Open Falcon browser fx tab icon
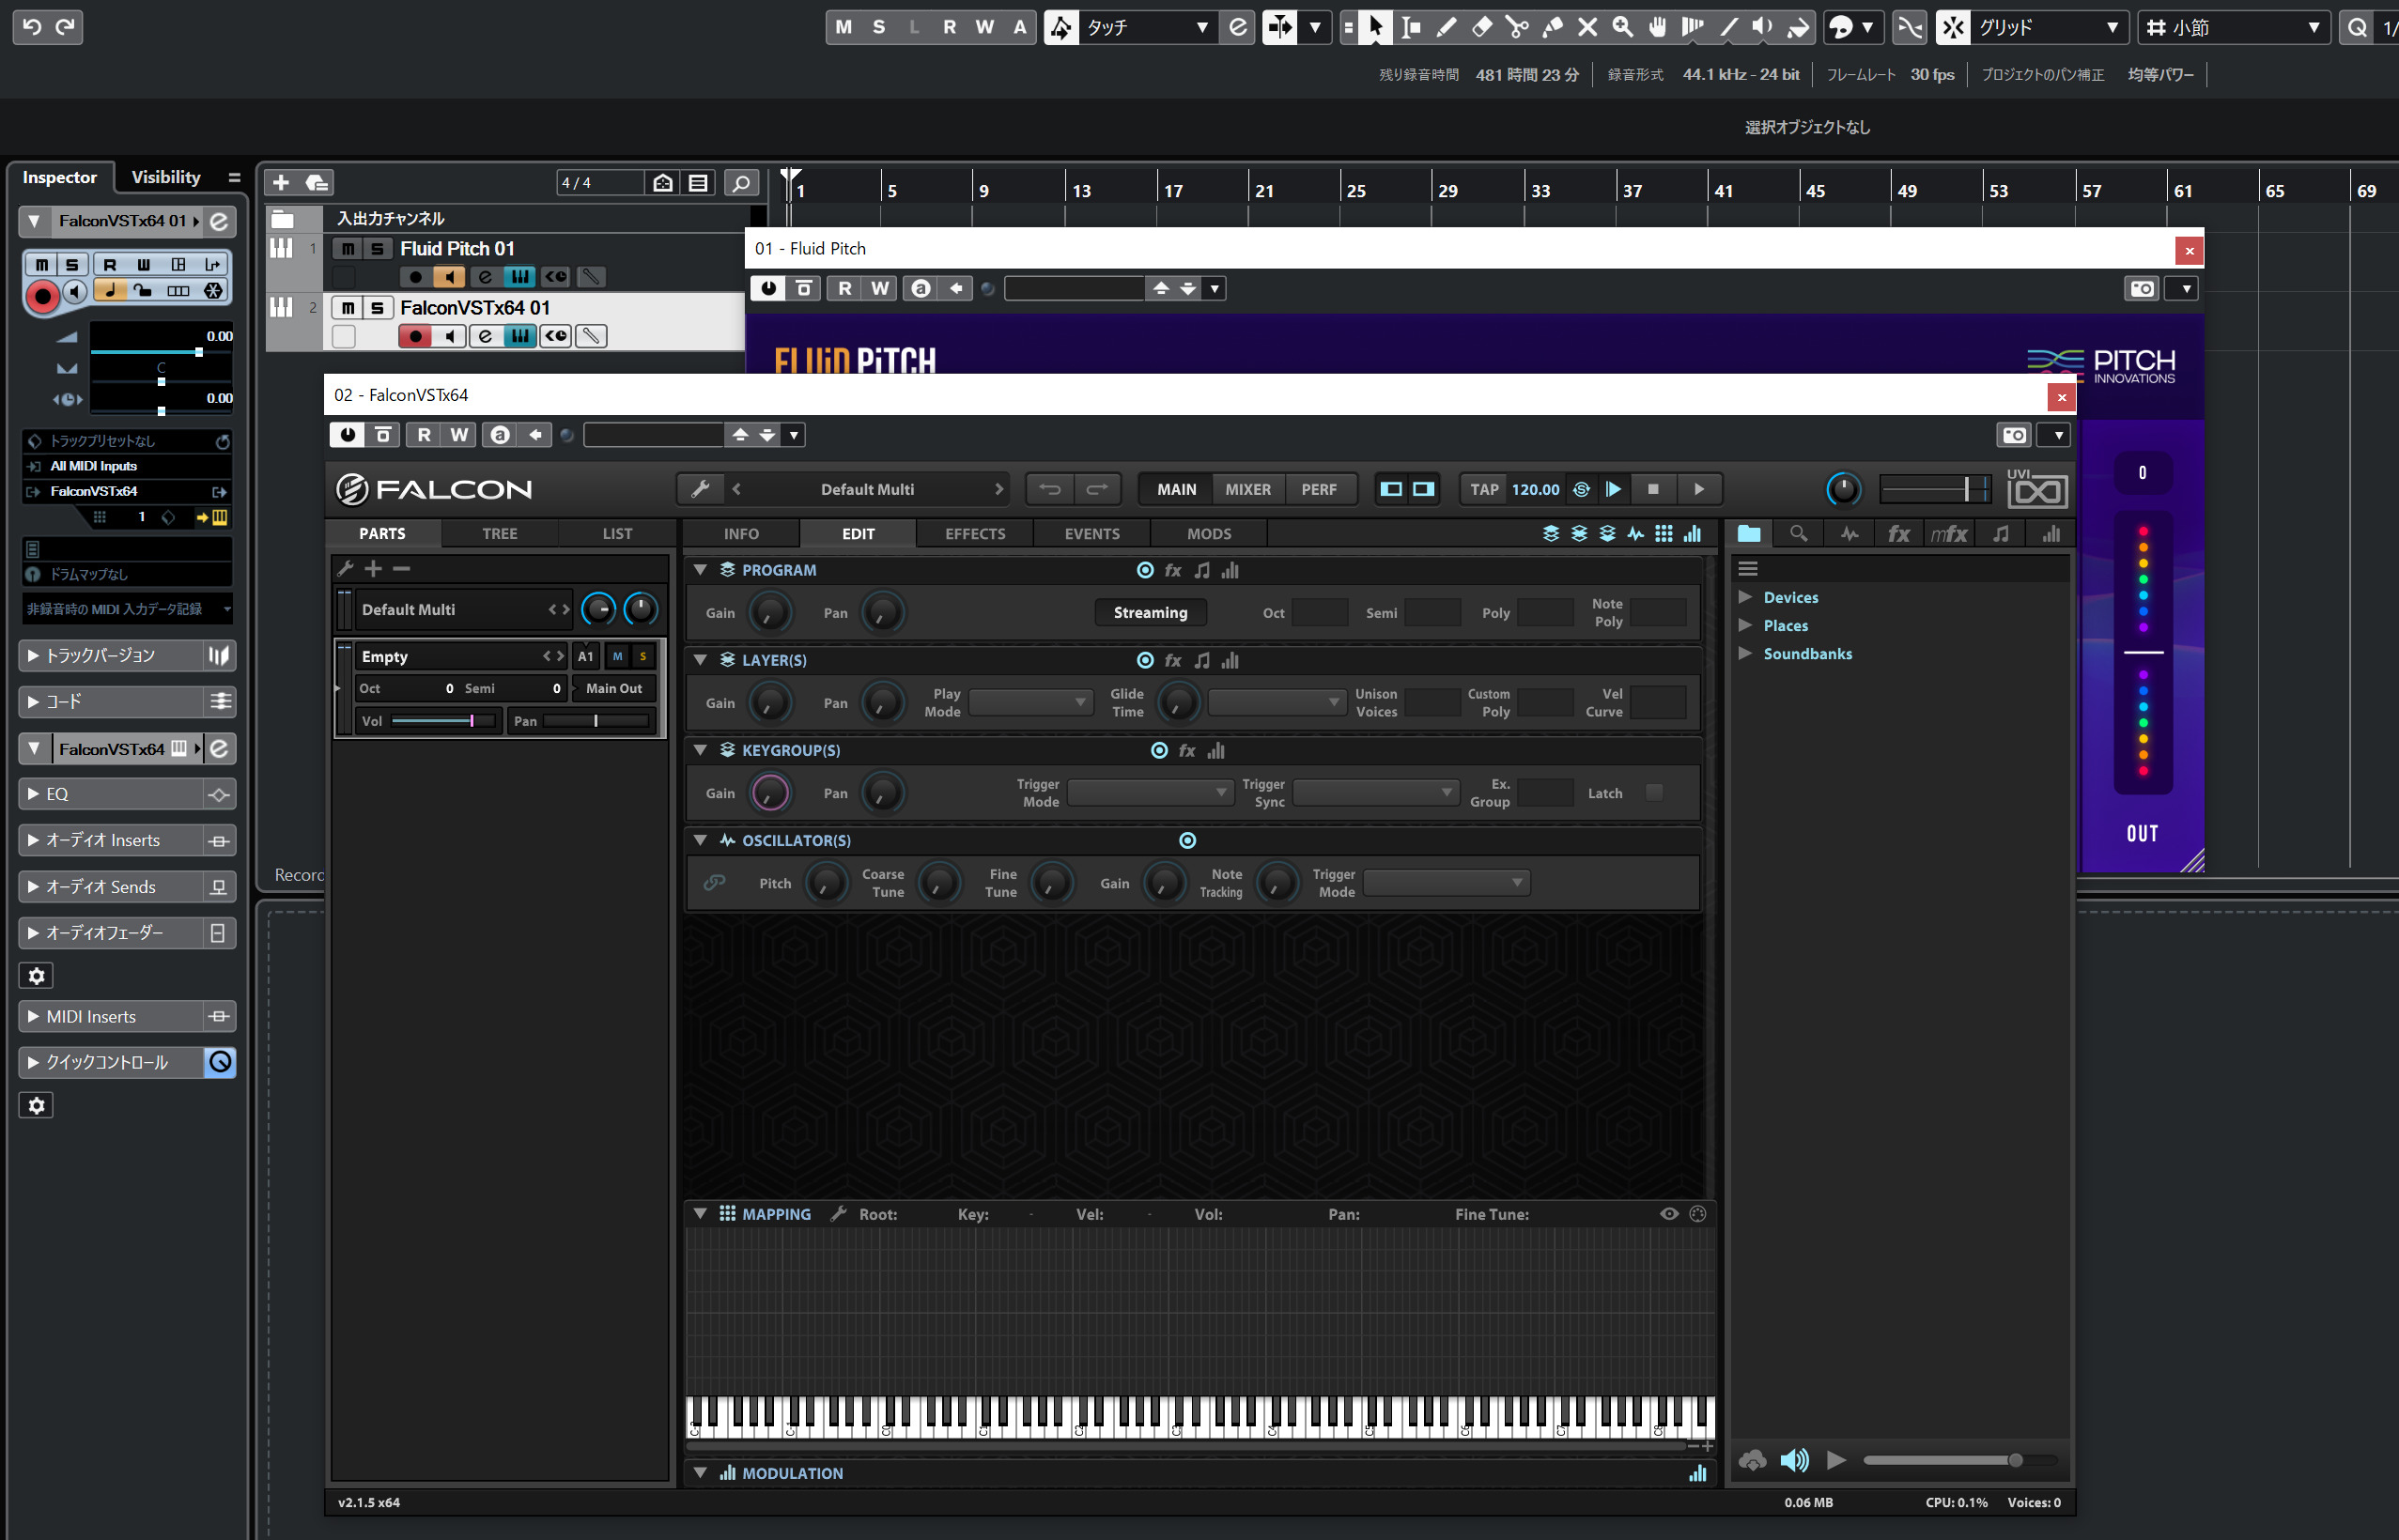The width and height of the screenshot is (2399, 1540). point(1898,534)
